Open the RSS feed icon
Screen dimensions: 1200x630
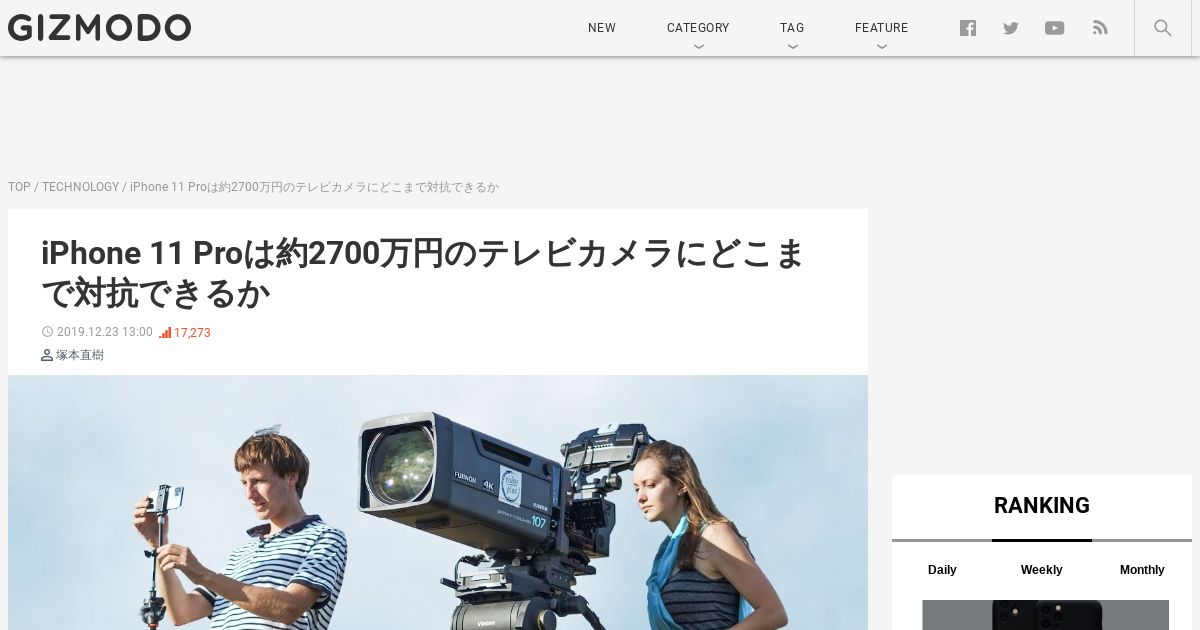(1100, 28)
